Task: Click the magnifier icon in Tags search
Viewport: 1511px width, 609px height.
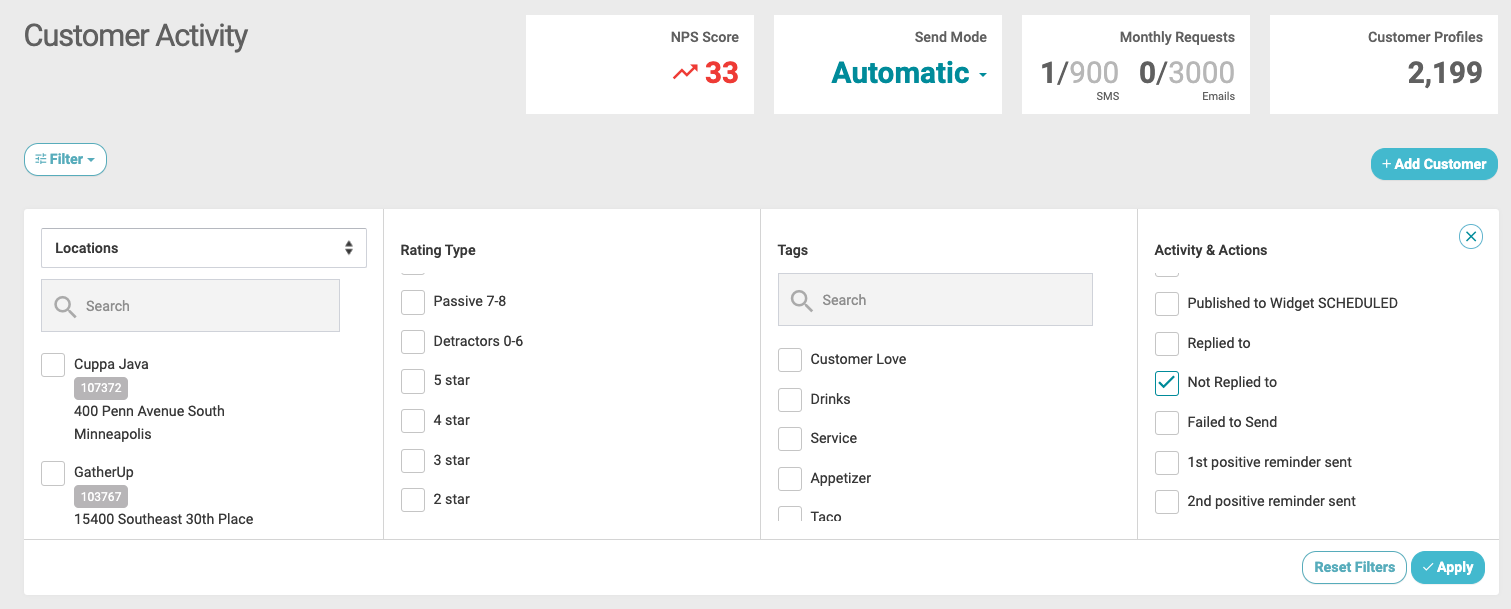Action: click(801, 300)
